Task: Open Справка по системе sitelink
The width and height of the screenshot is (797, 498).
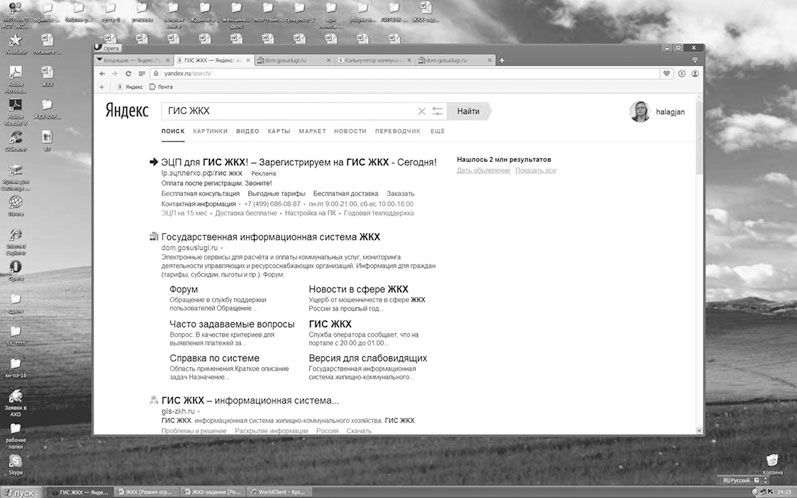Action: pos(214,358)
